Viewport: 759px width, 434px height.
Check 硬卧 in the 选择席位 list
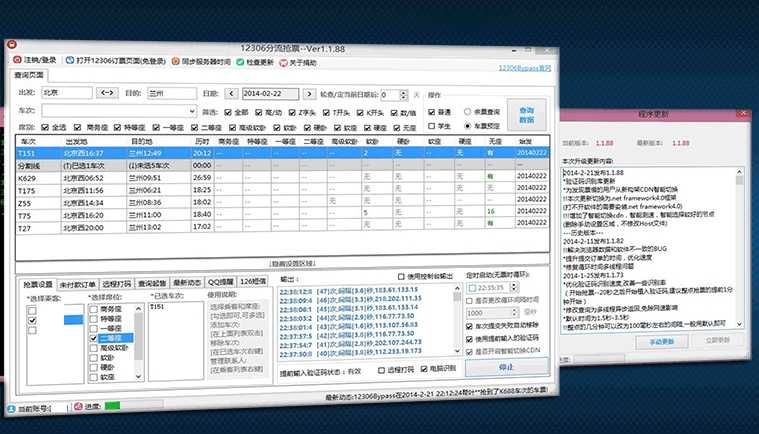pyautogui.click(x=94, y=368)
